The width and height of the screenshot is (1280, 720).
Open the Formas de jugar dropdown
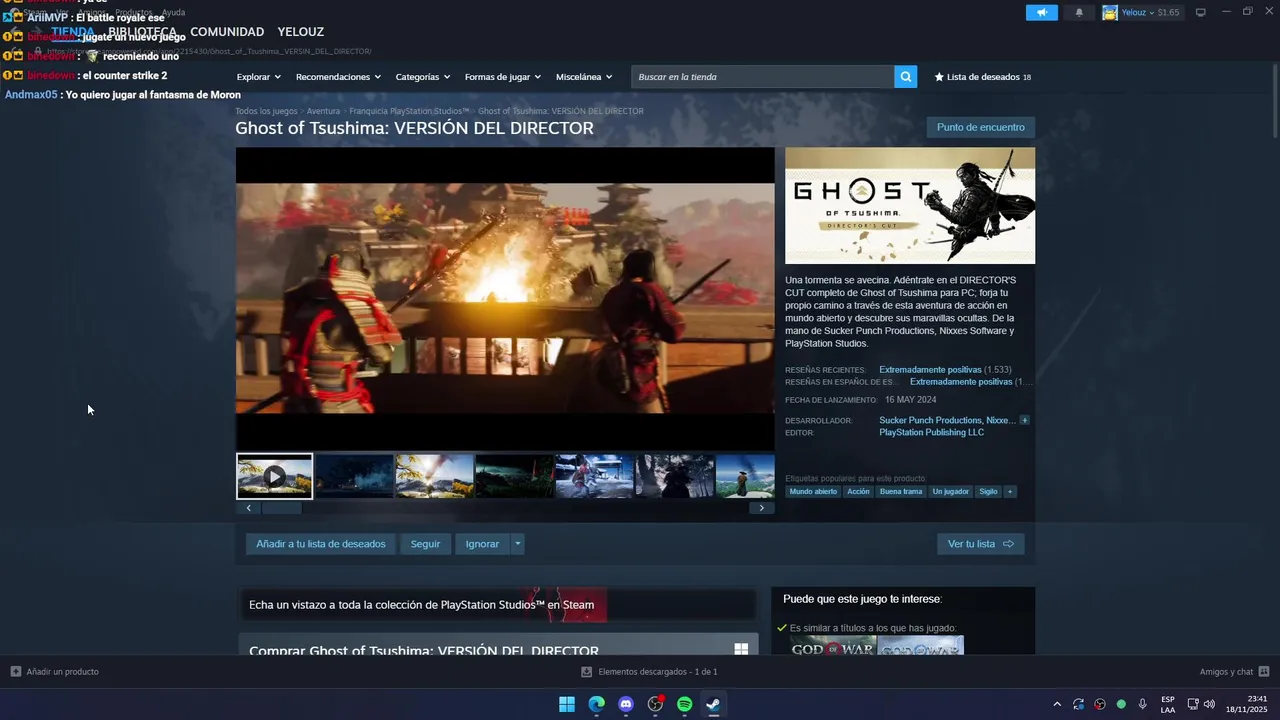pyautogui.click(x=503, y=77)
